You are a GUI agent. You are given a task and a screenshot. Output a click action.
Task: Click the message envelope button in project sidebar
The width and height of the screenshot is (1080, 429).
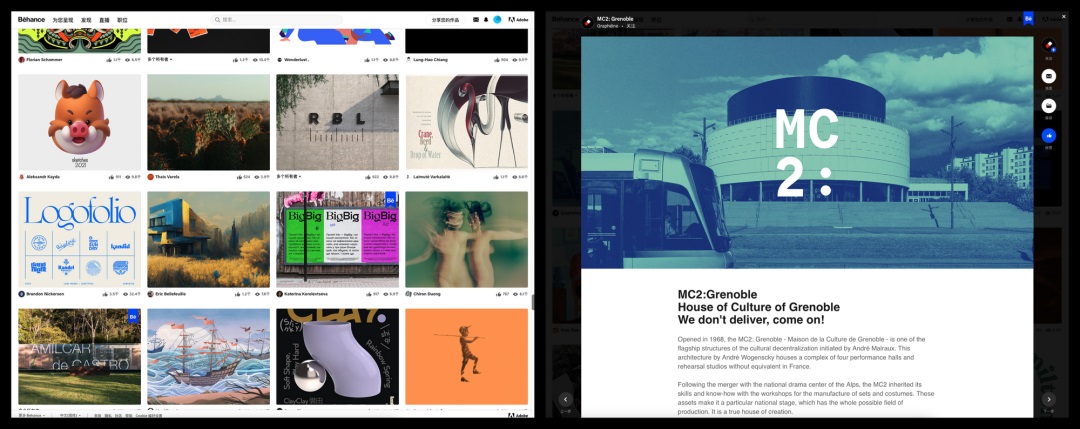[1048, 76]
